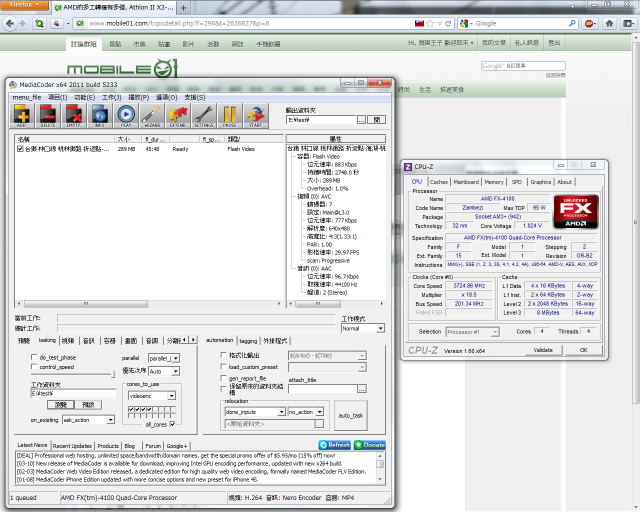The height and width of the screenshot is (512, 640).
Task: Enable control_speed checkbox
Action: point(34,367)
